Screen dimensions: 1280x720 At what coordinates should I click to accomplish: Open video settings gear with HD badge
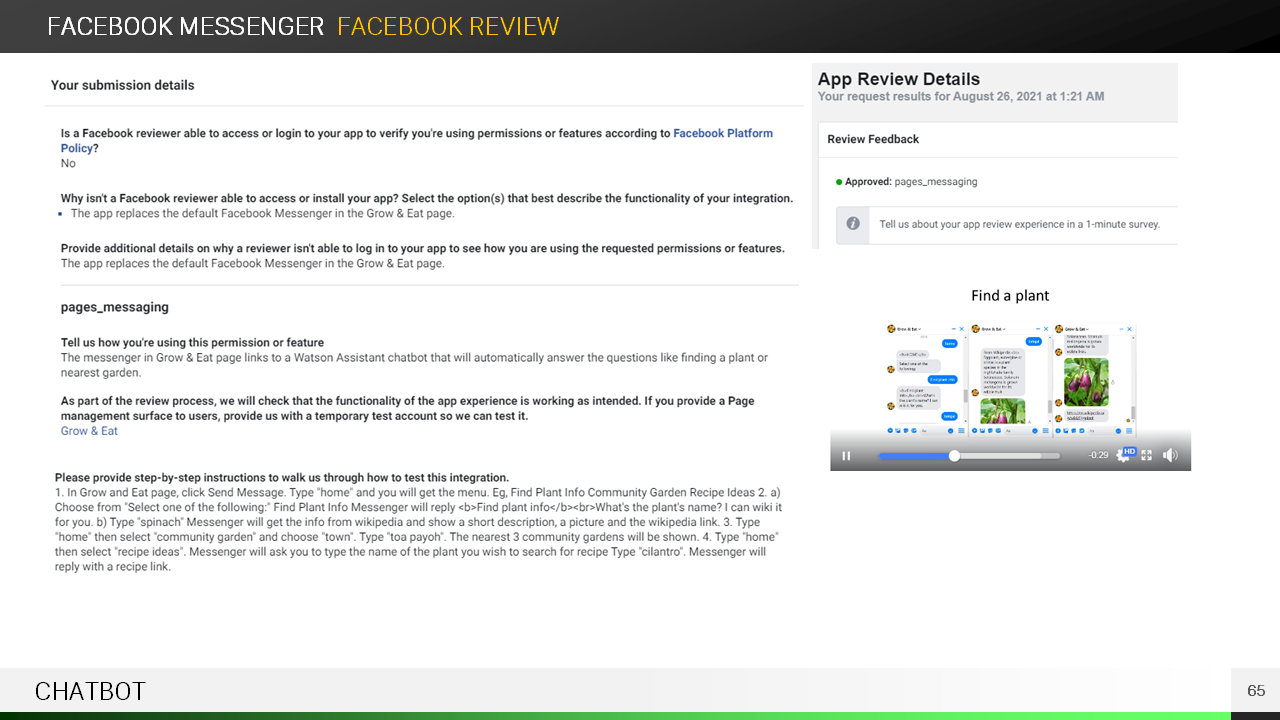(x=1123, y=456)
